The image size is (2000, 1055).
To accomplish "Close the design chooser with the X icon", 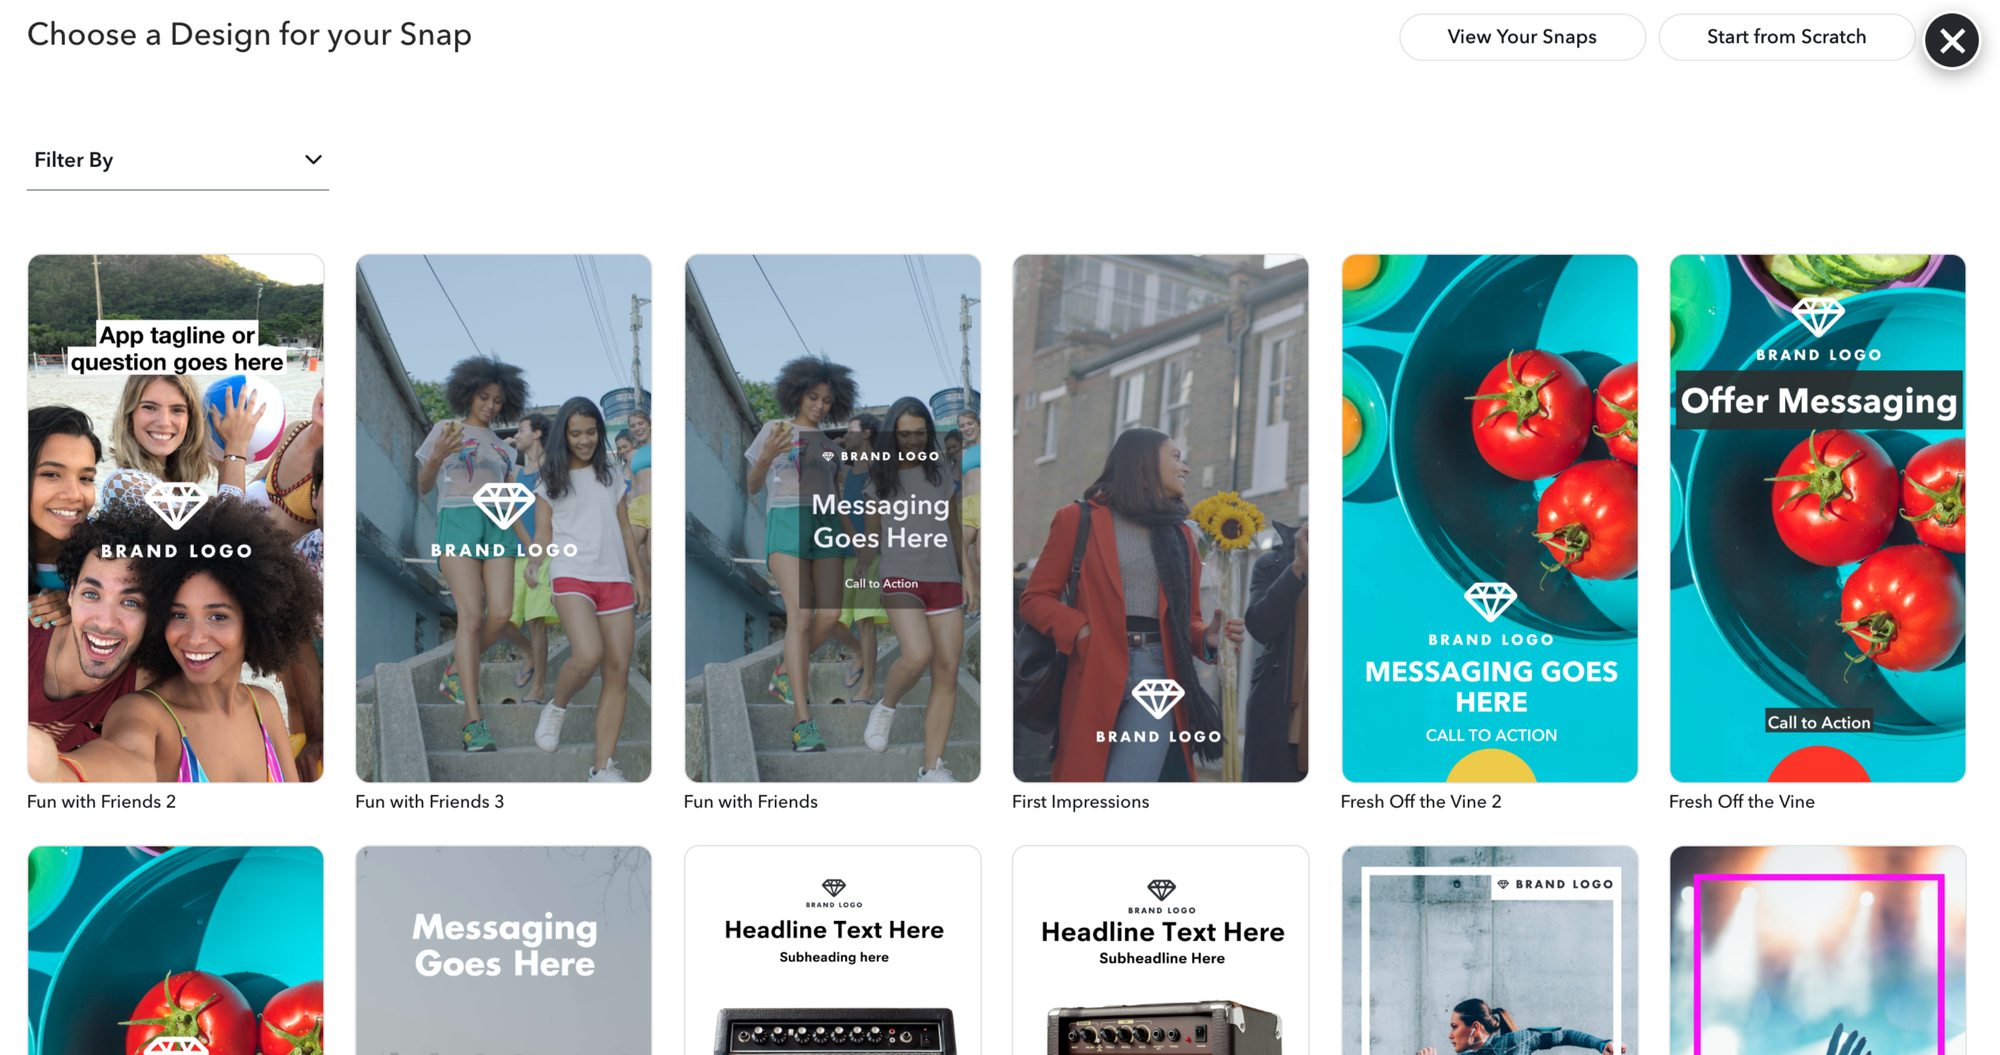I will (1951, 41).
